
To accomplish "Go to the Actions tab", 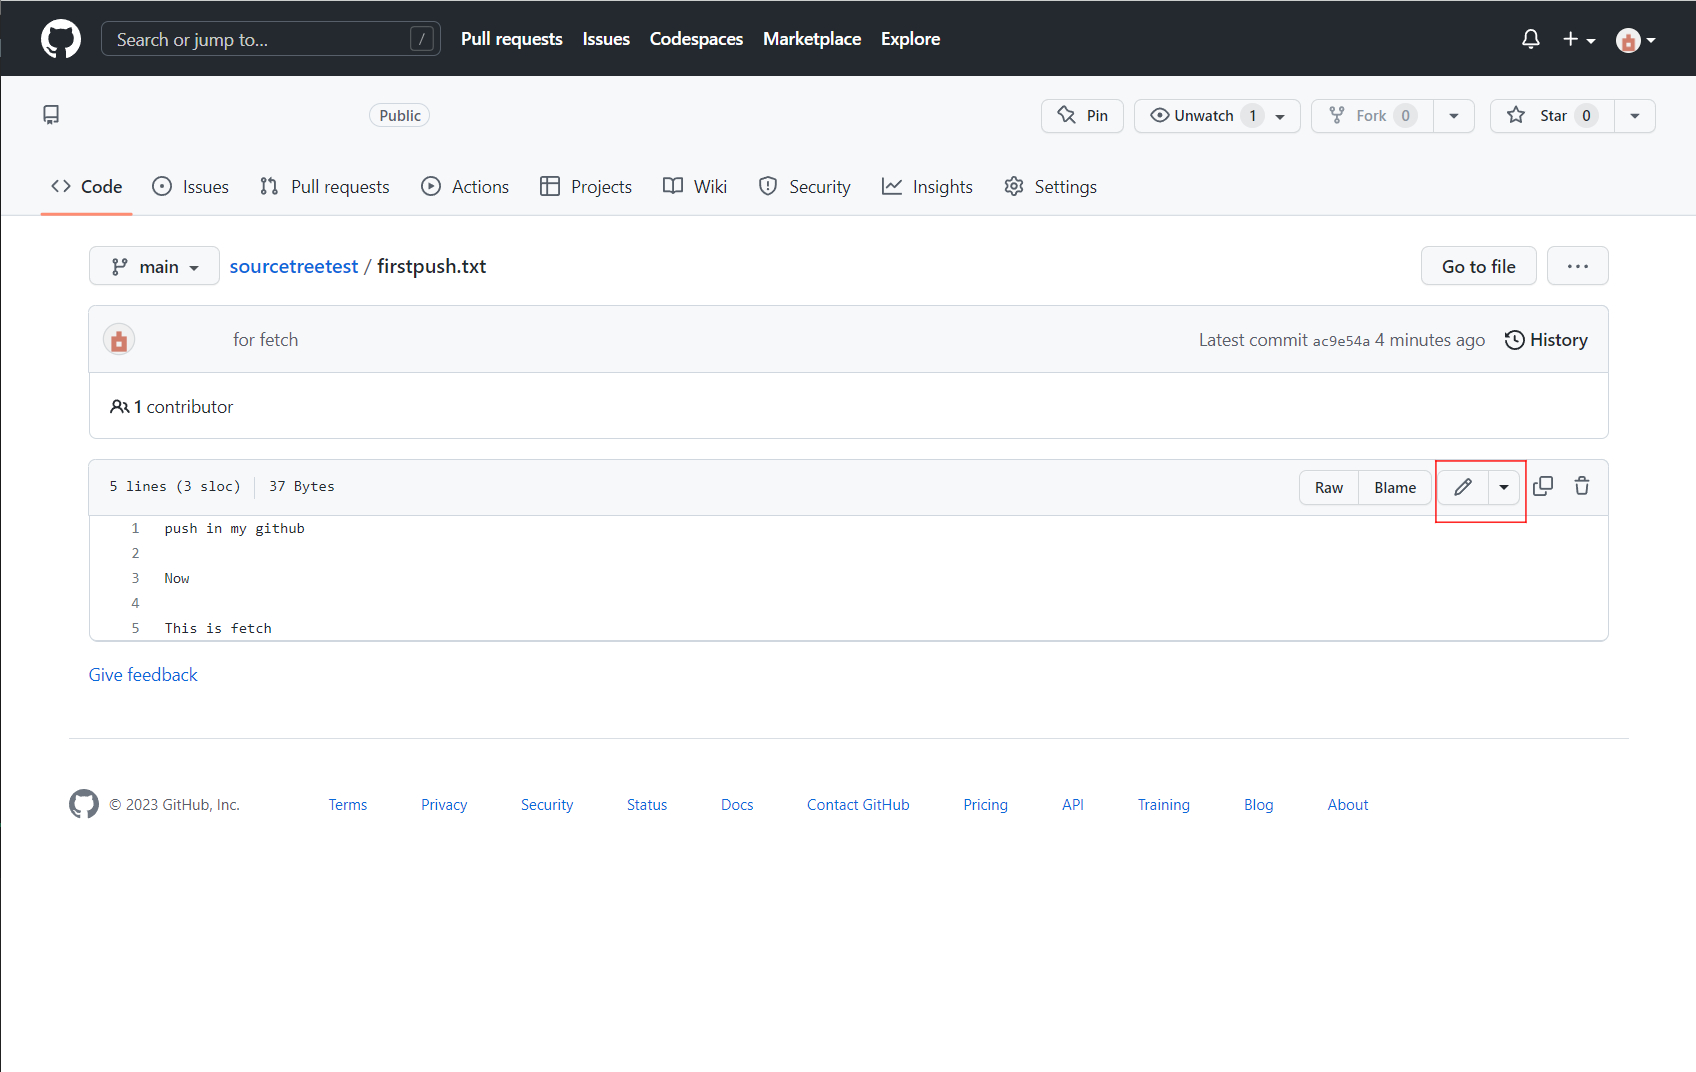I will (465, 187).
